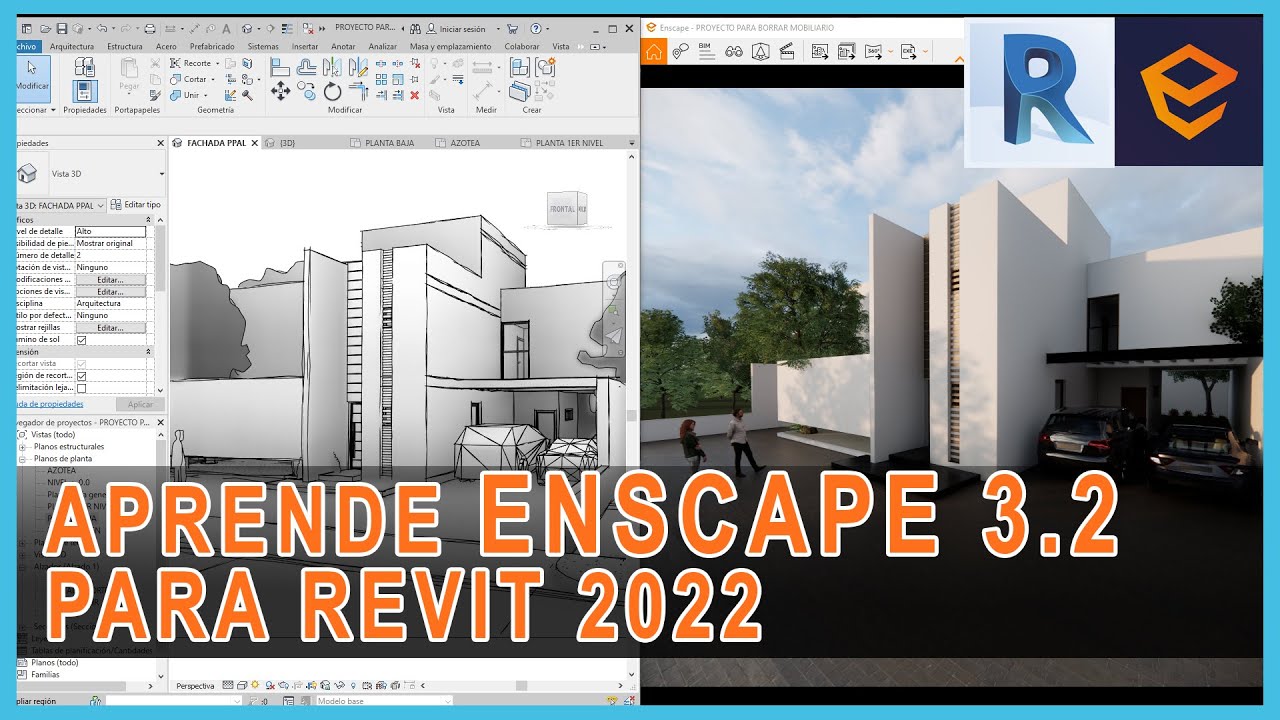1280x720 pixels.
Task: Select the Rotate tool in Modificar panel
Action: pos(333,93)
